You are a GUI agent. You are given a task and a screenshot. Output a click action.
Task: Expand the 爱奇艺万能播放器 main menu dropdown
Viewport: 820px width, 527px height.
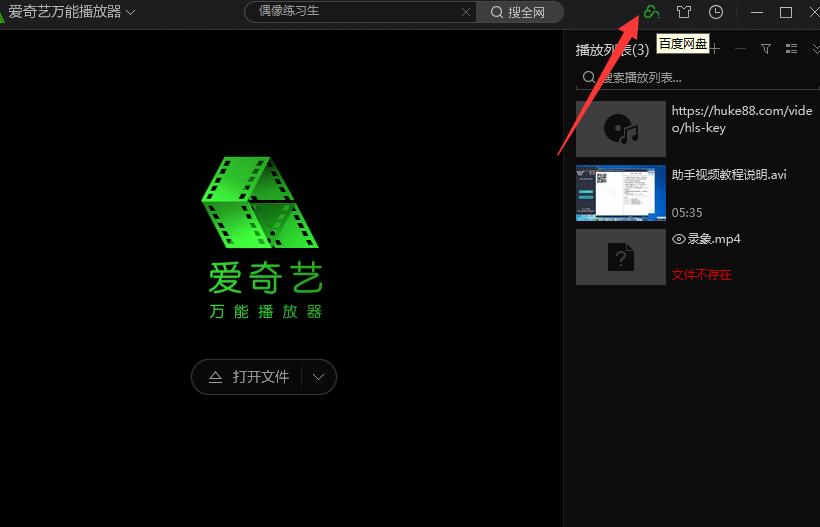[131, 12]
